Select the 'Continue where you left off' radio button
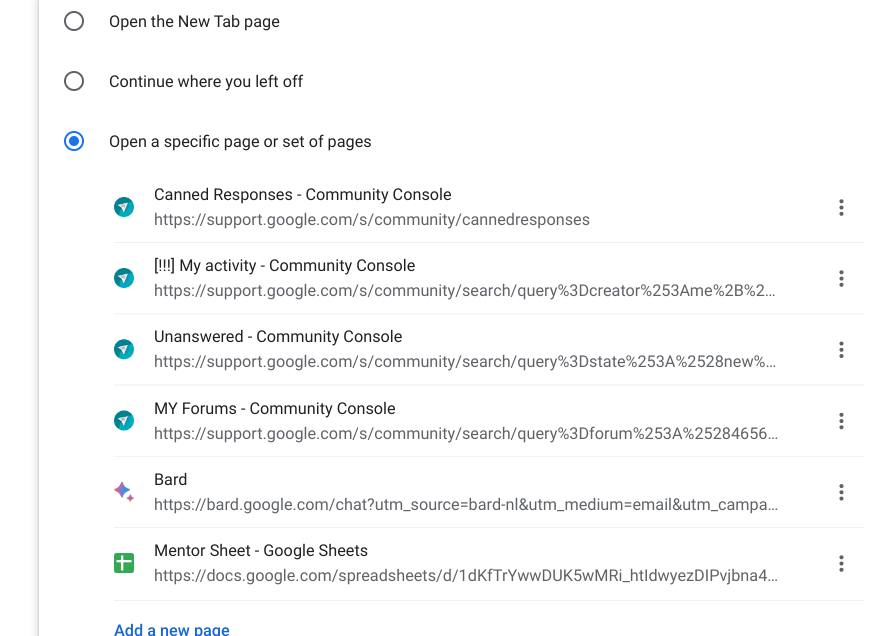 [74, 81]
